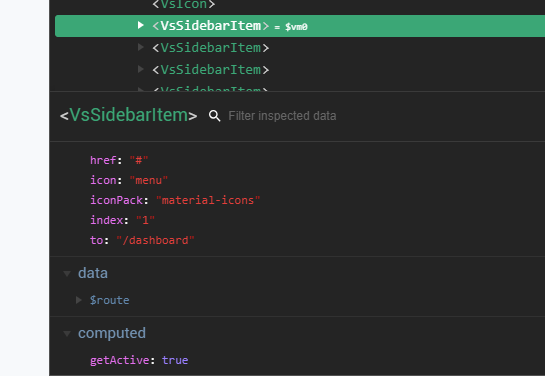
Task: Select the second VsSidebarItem in tree
Action: click(x=211, y=48)
